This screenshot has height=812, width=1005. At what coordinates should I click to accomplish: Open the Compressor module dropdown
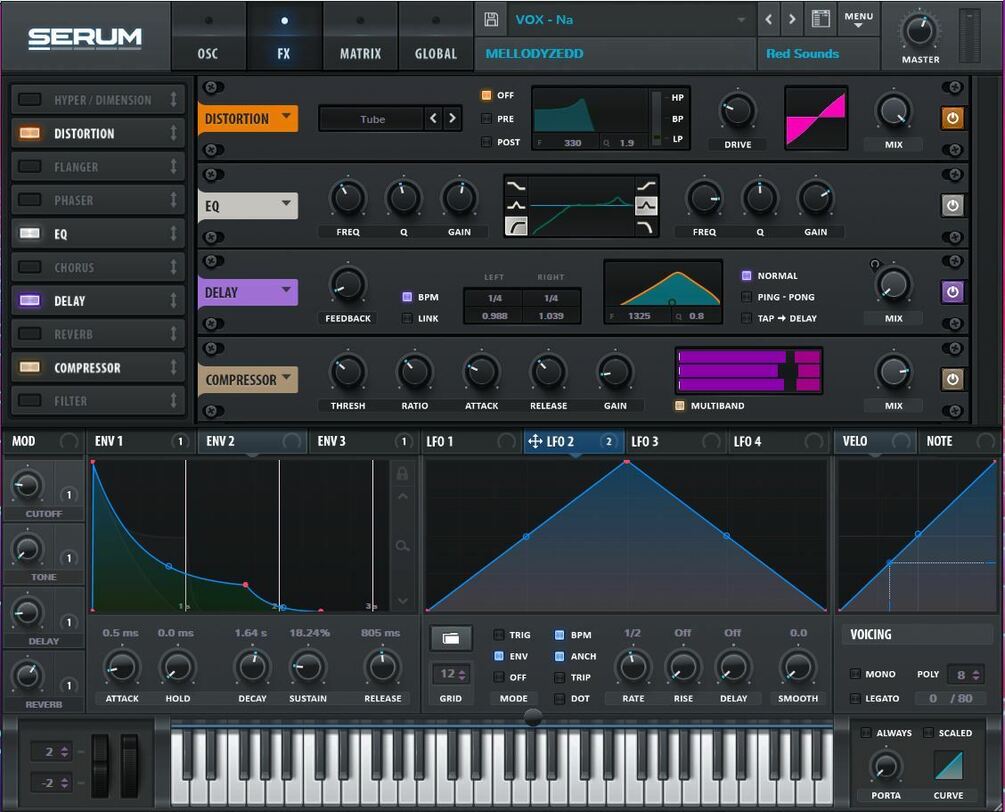click(x=287, y=377)
